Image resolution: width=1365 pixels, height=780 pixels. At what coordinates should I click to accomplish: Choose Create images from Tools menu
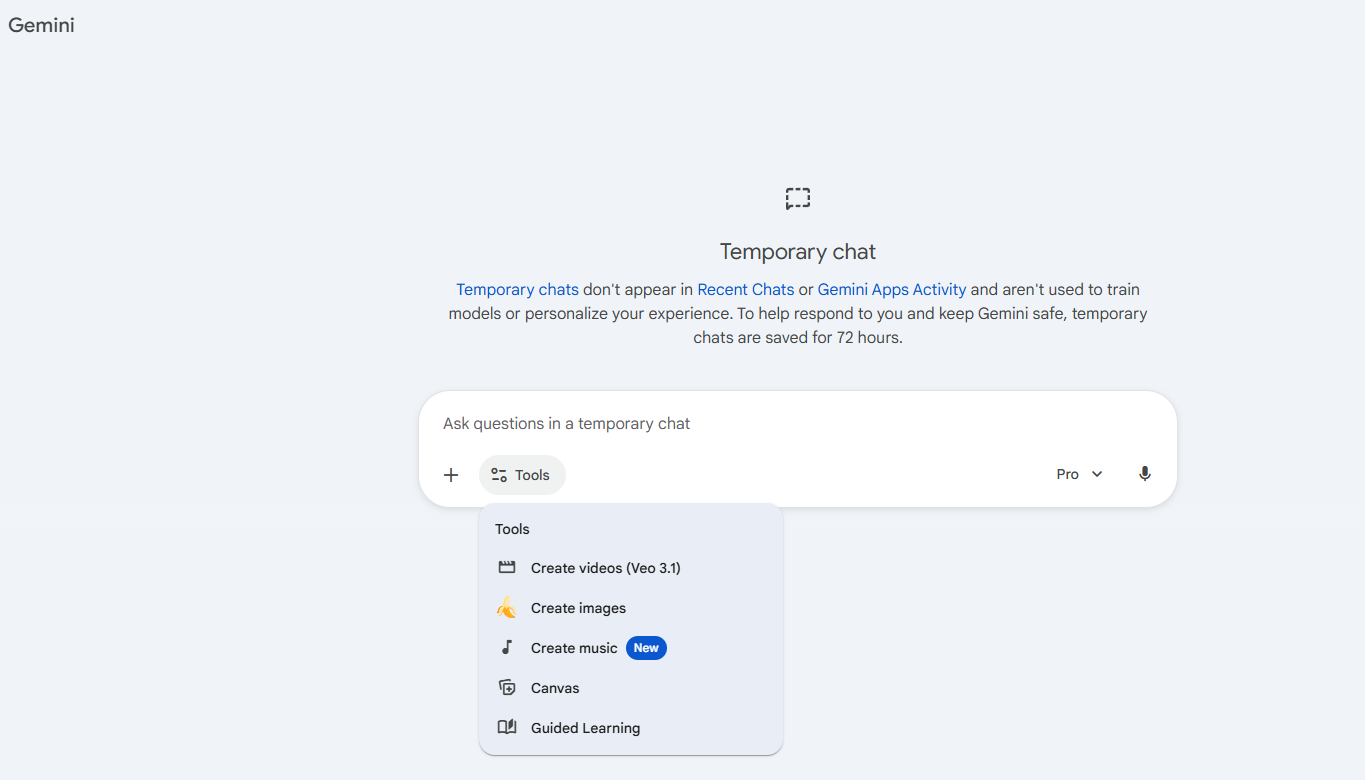(578, 608)
